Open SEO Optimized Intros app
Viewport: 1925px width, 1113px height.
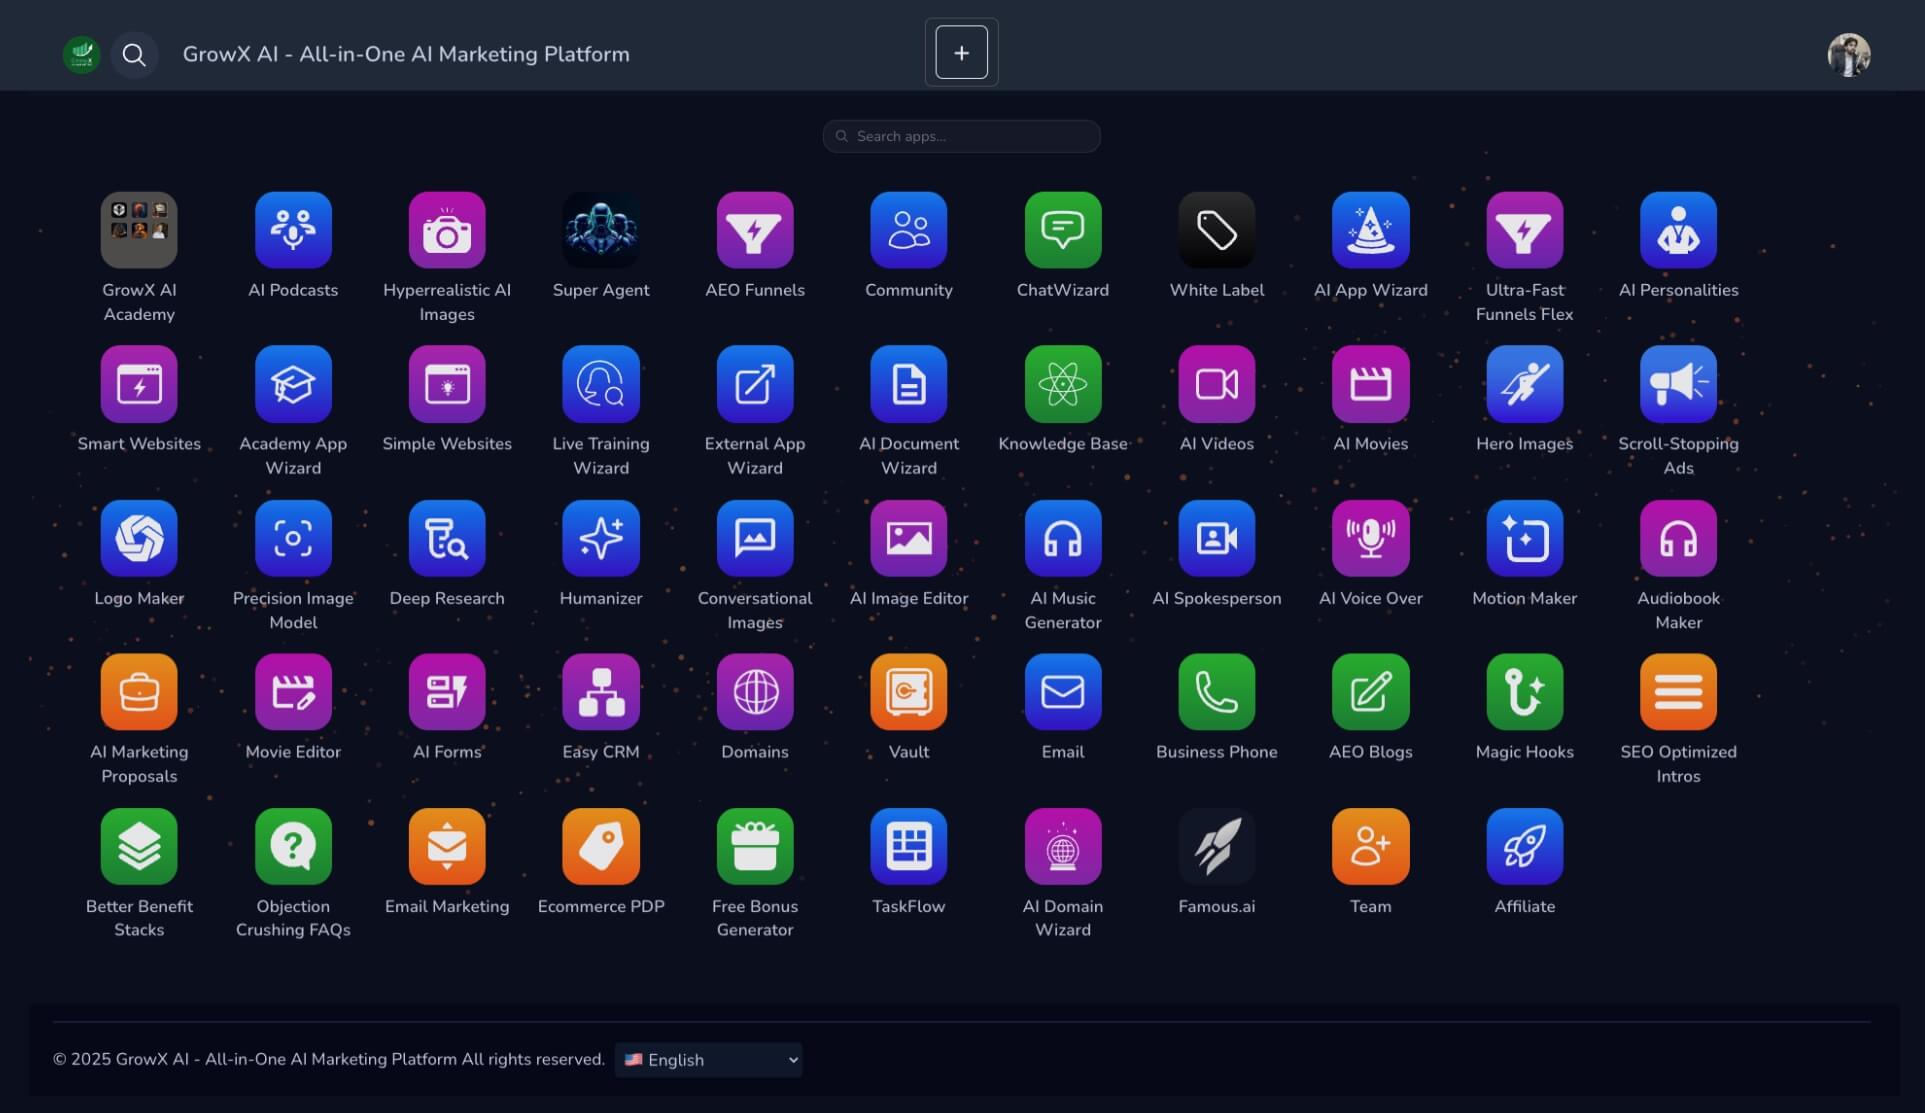click(1679, 692)
